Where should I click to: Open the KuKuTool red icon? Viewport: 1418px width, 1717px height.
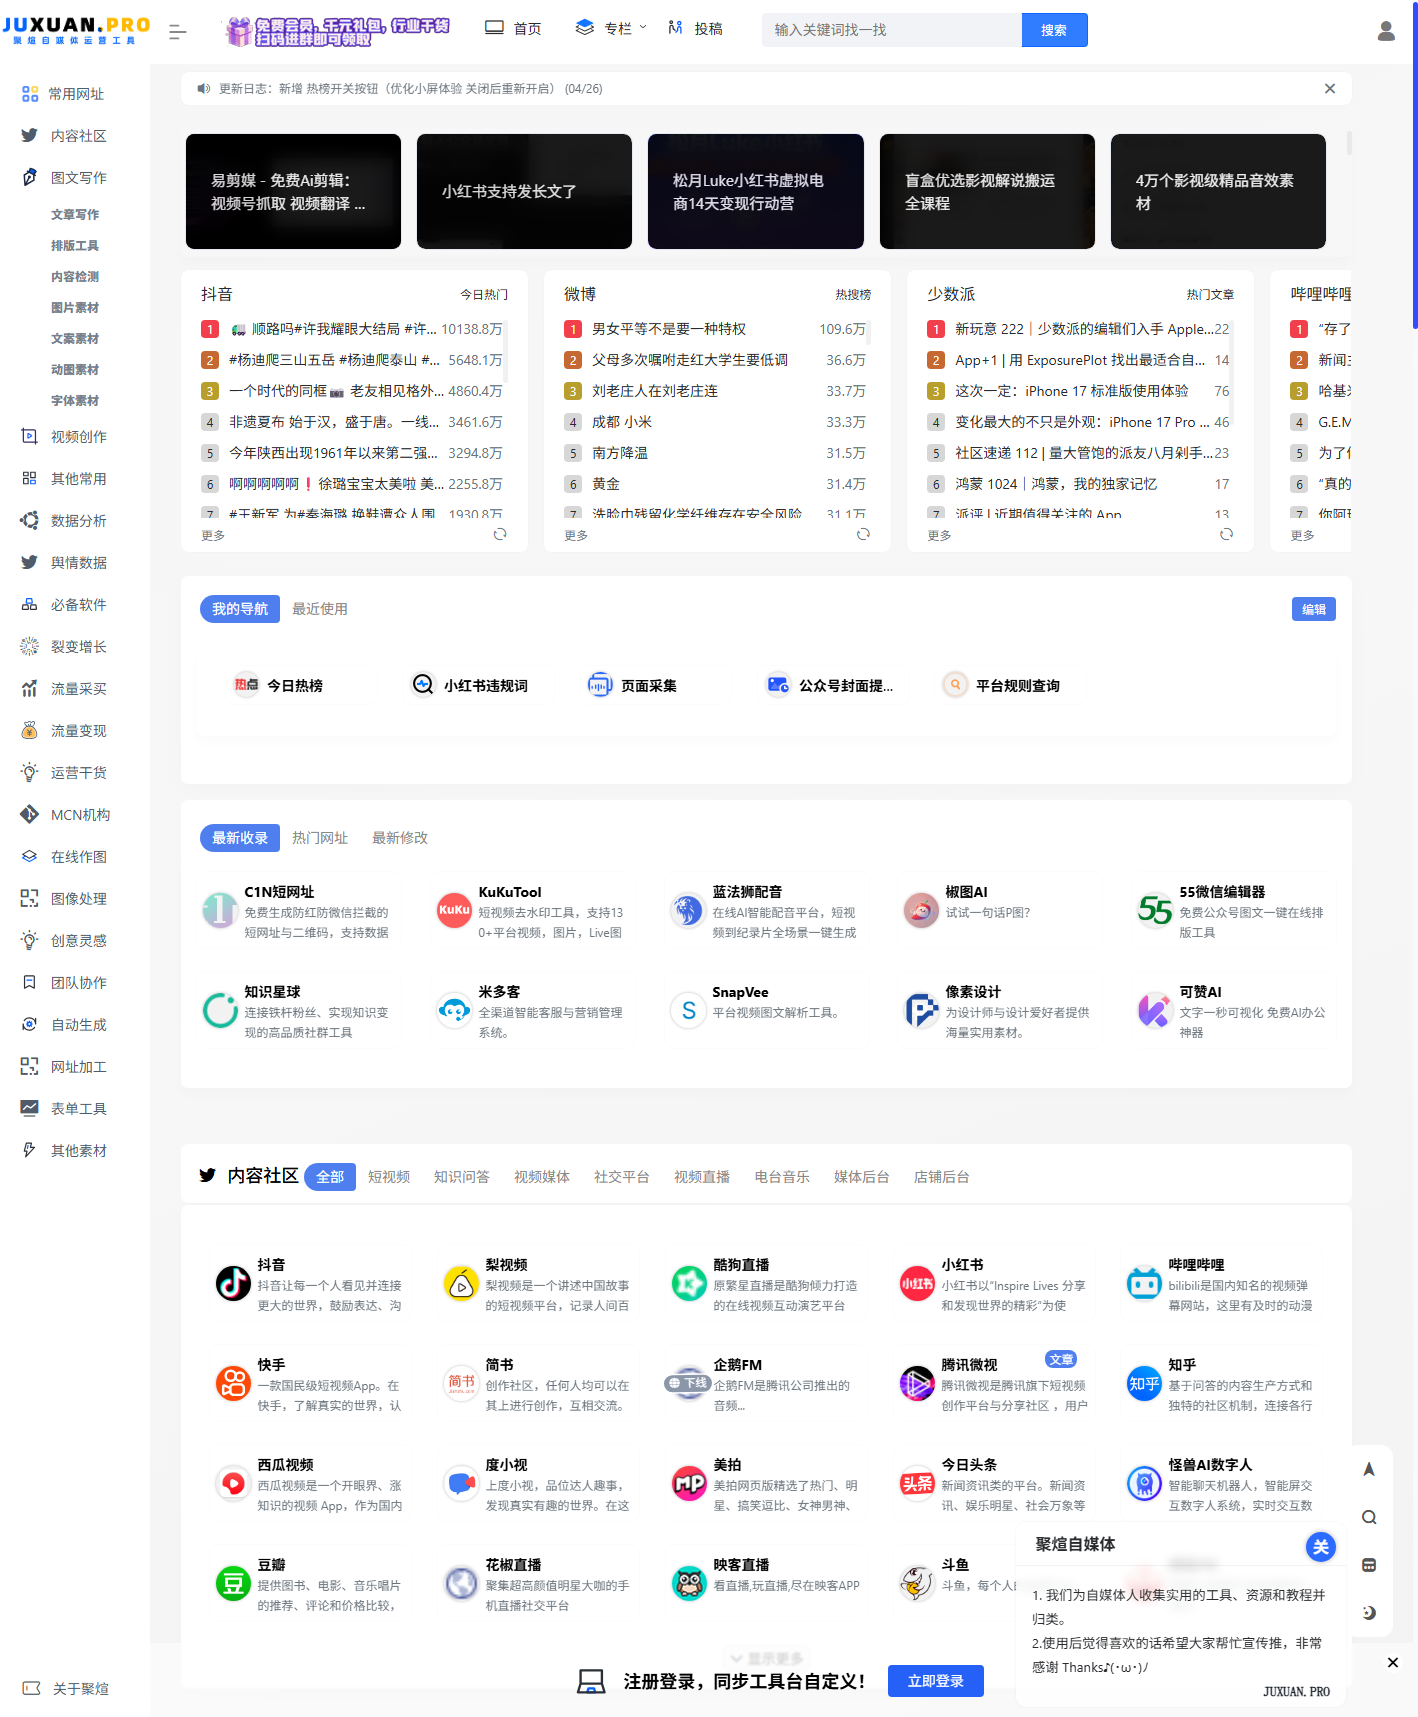(x=454, y=910)
